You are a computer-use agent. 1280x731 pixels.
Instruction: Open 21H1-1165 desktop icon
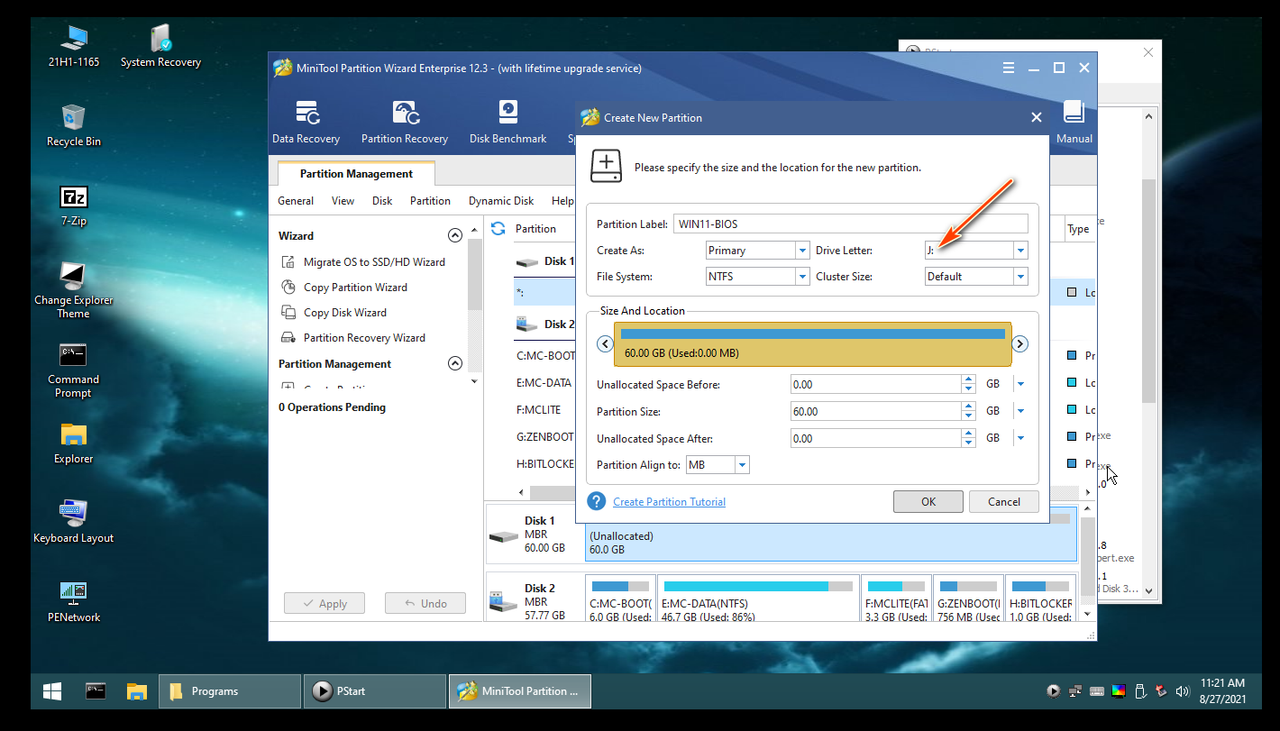74,46
